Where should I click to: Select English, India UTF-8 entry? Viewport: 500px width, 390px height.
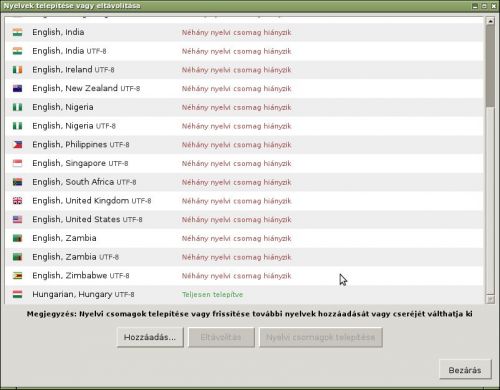[244, 51]
